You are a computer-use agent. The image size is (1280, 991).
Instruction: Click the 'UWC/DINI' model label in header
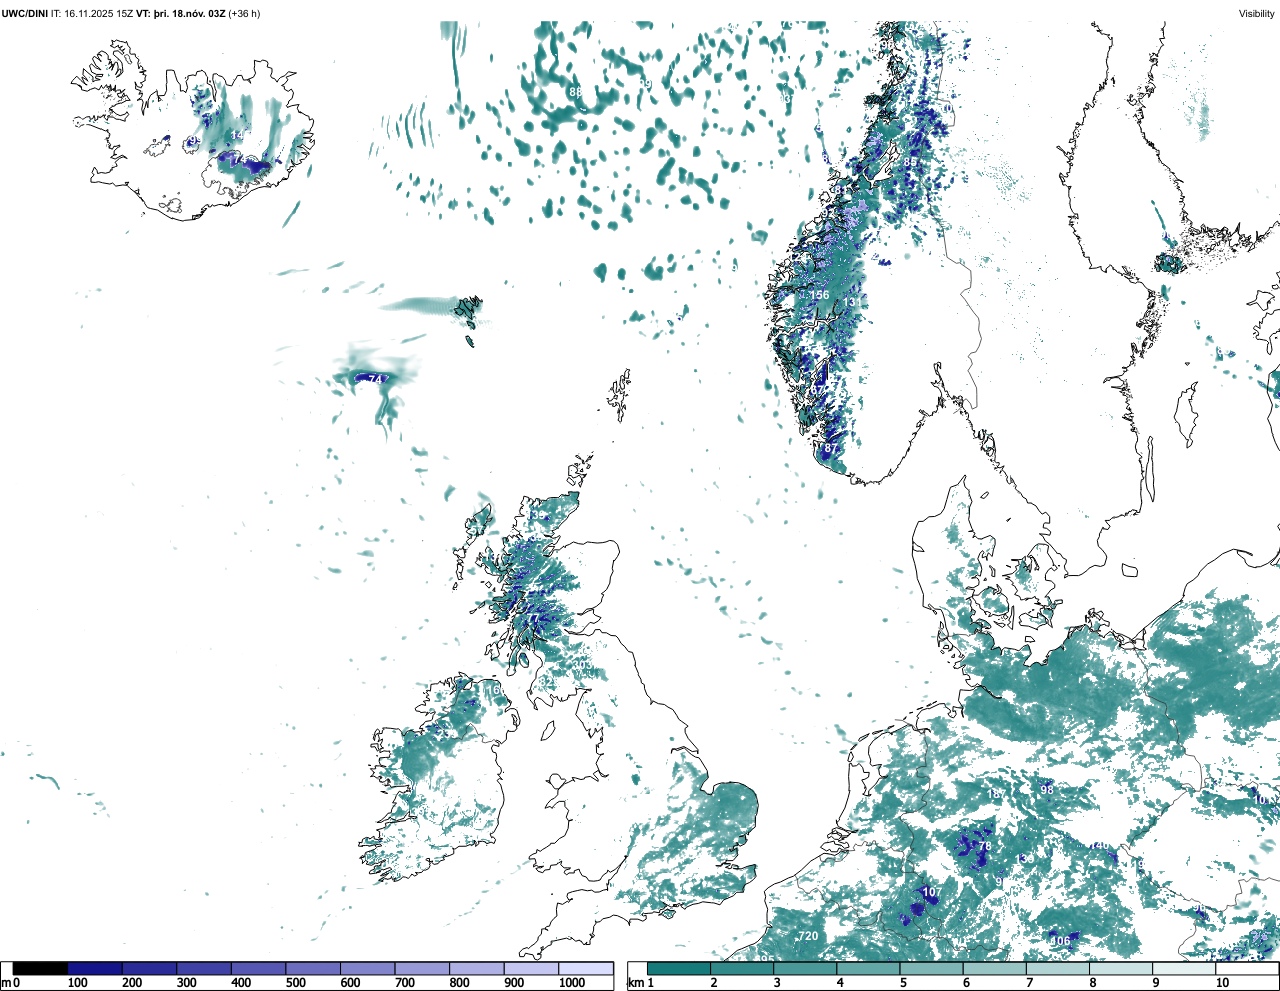click(24, 14)
